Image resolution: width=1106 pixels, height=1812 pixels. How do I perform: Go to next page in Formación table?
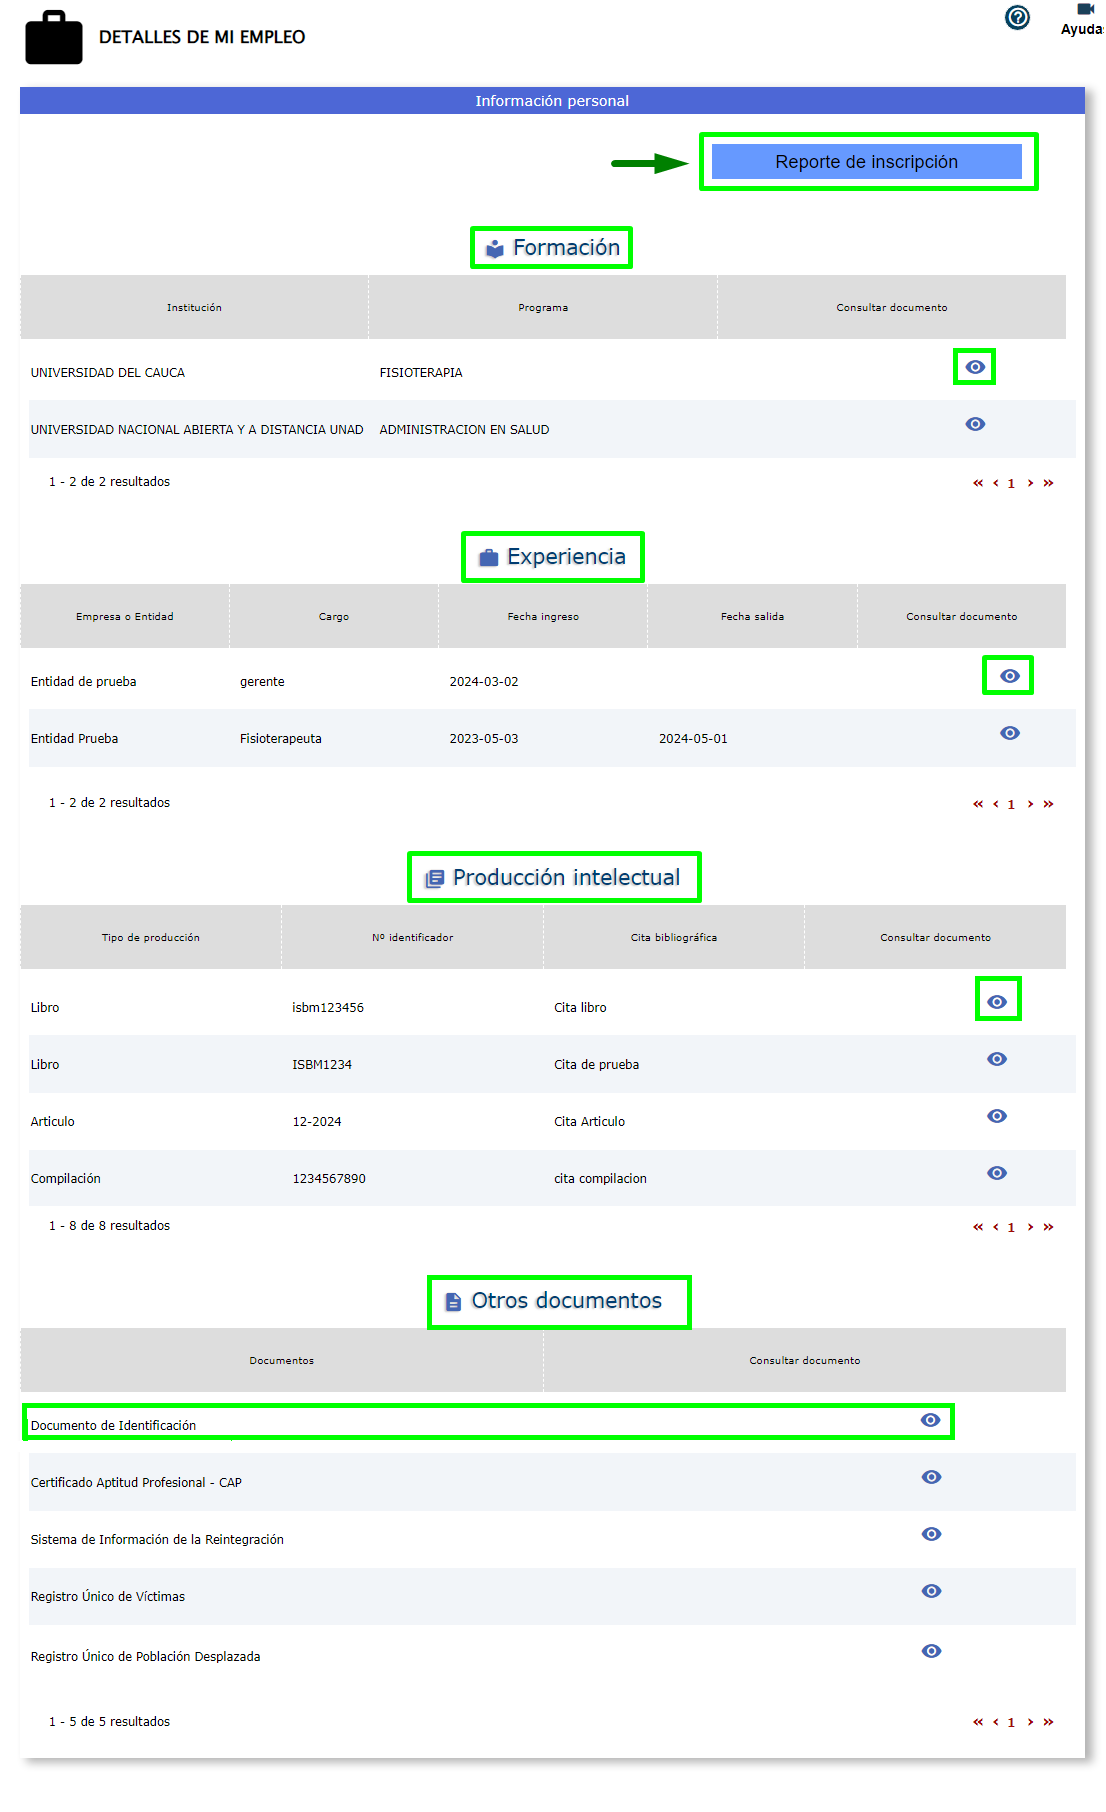[x=1030, y=484]
